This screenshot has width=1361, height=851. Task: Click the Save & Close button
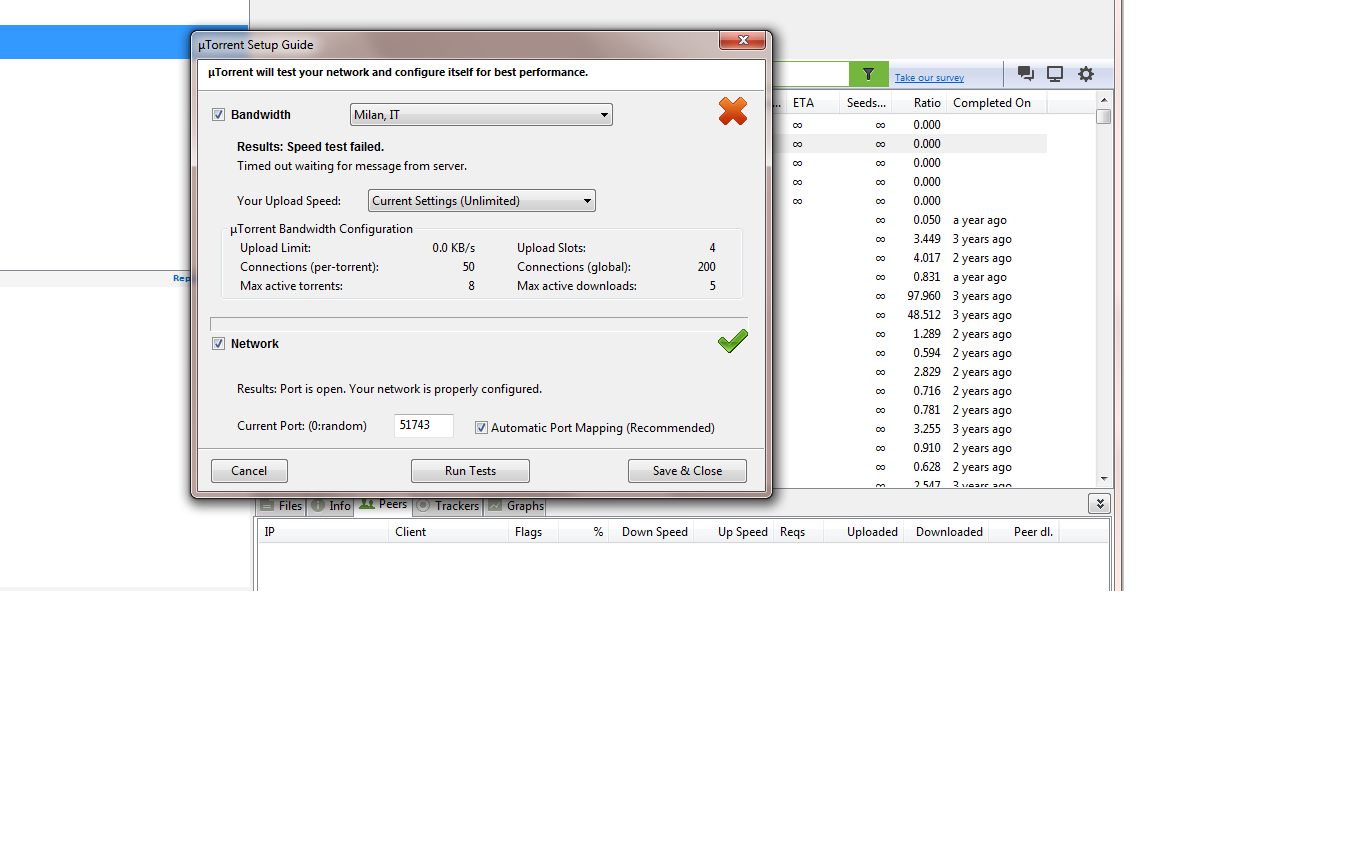pyautogui.click(x=687, y=471)
